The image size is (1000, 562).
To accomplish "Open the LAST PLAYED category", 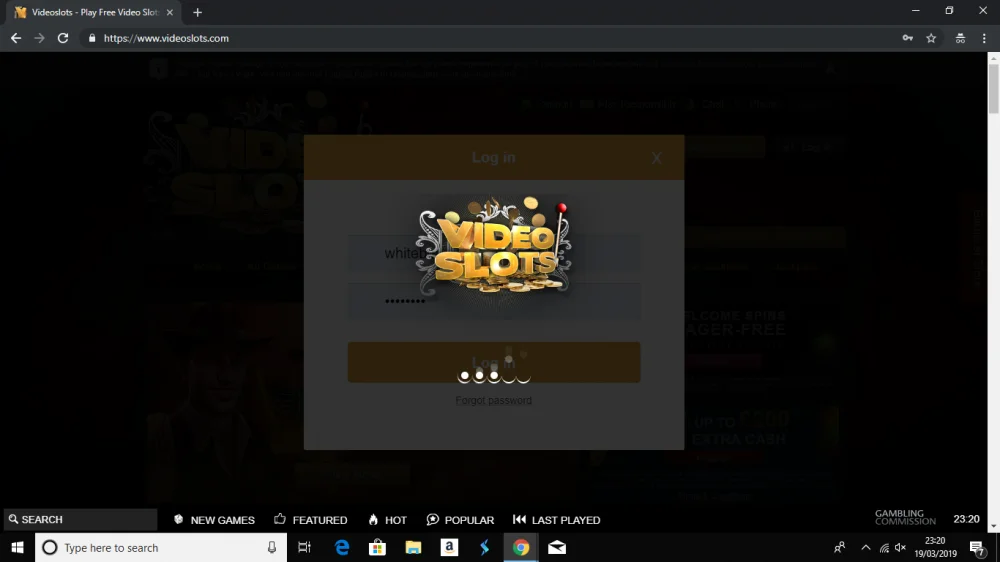I will click(x=557, y=520).
